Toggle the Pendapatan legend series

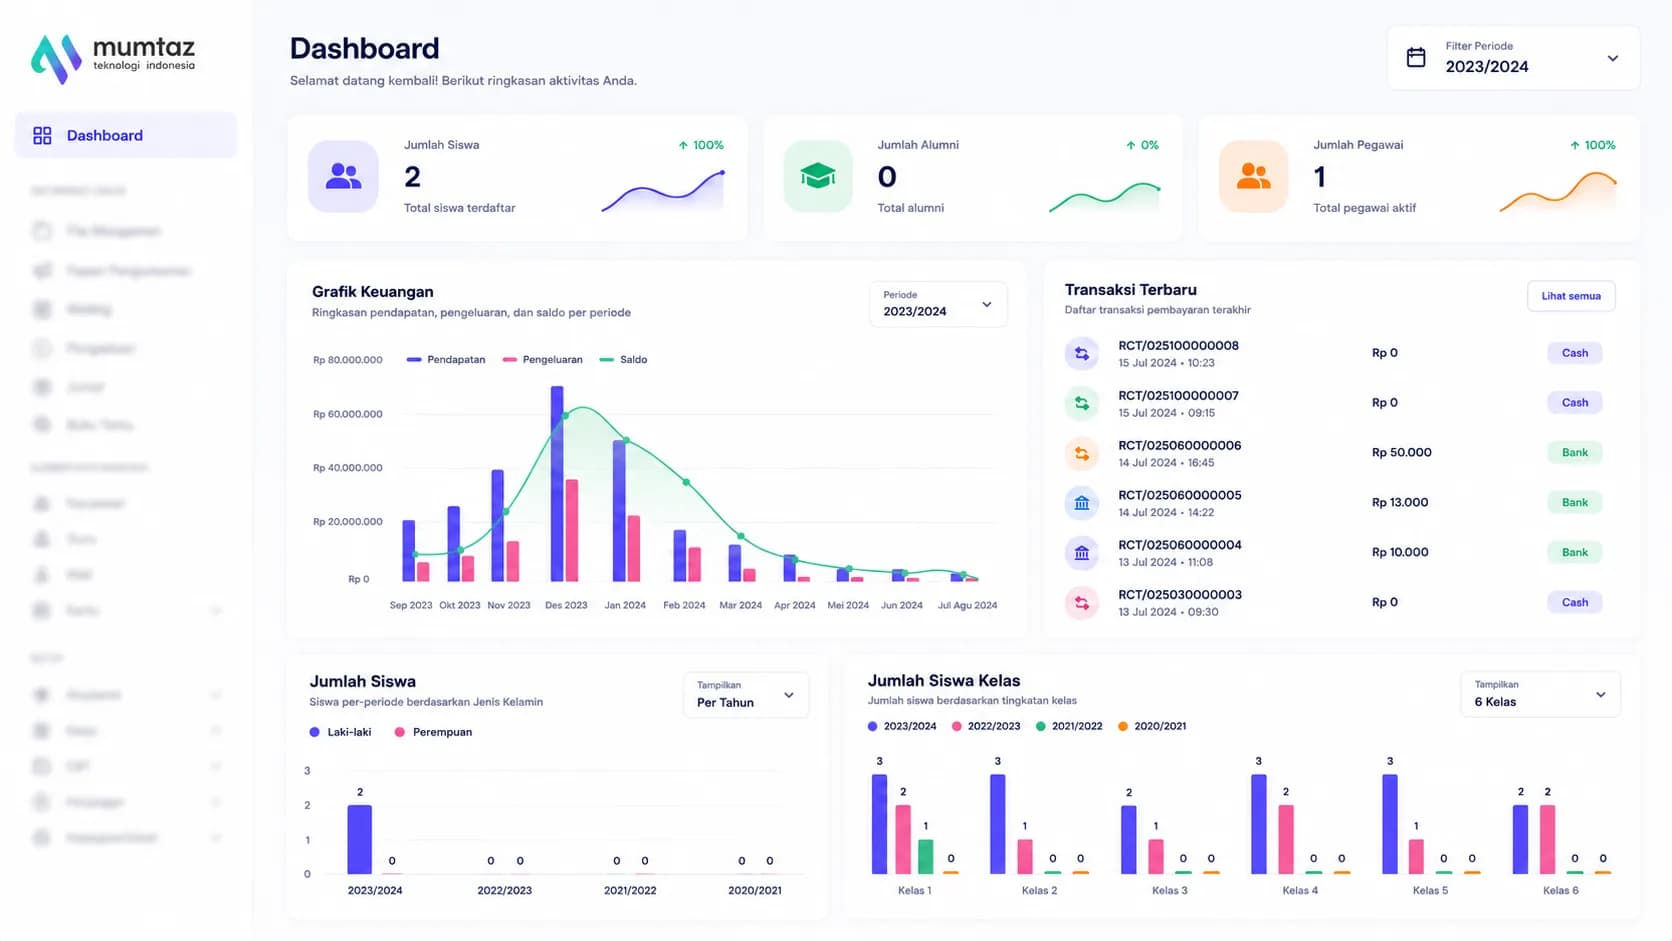coord(446,360)
